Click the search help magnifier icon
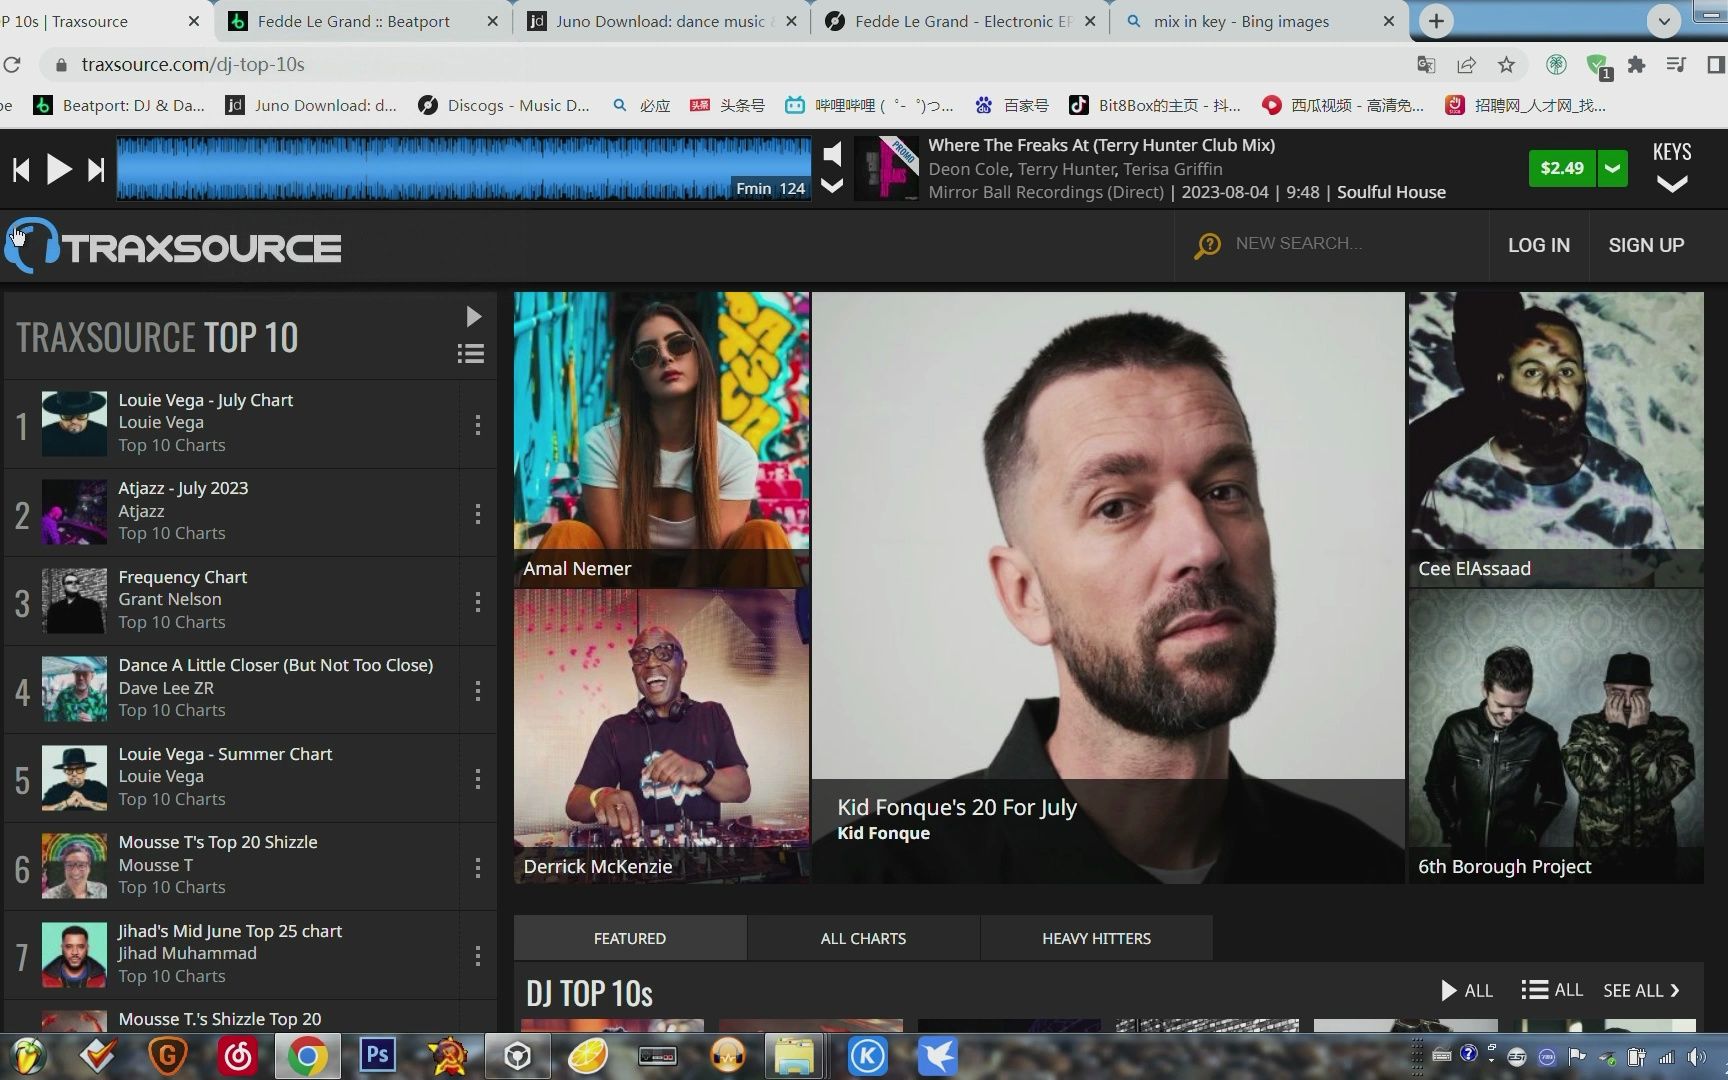This screenshot has width=1728, height=1080. (x=1207, y=245)
